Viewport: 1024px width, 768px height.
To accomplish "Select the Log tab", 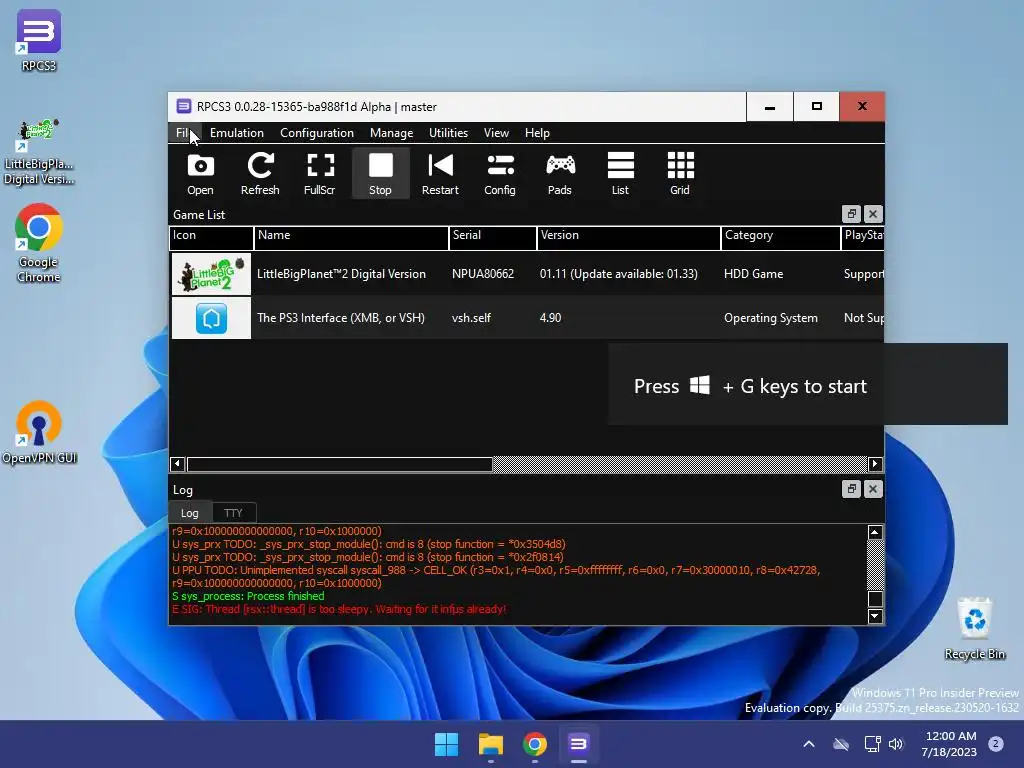I will point(190,513).
